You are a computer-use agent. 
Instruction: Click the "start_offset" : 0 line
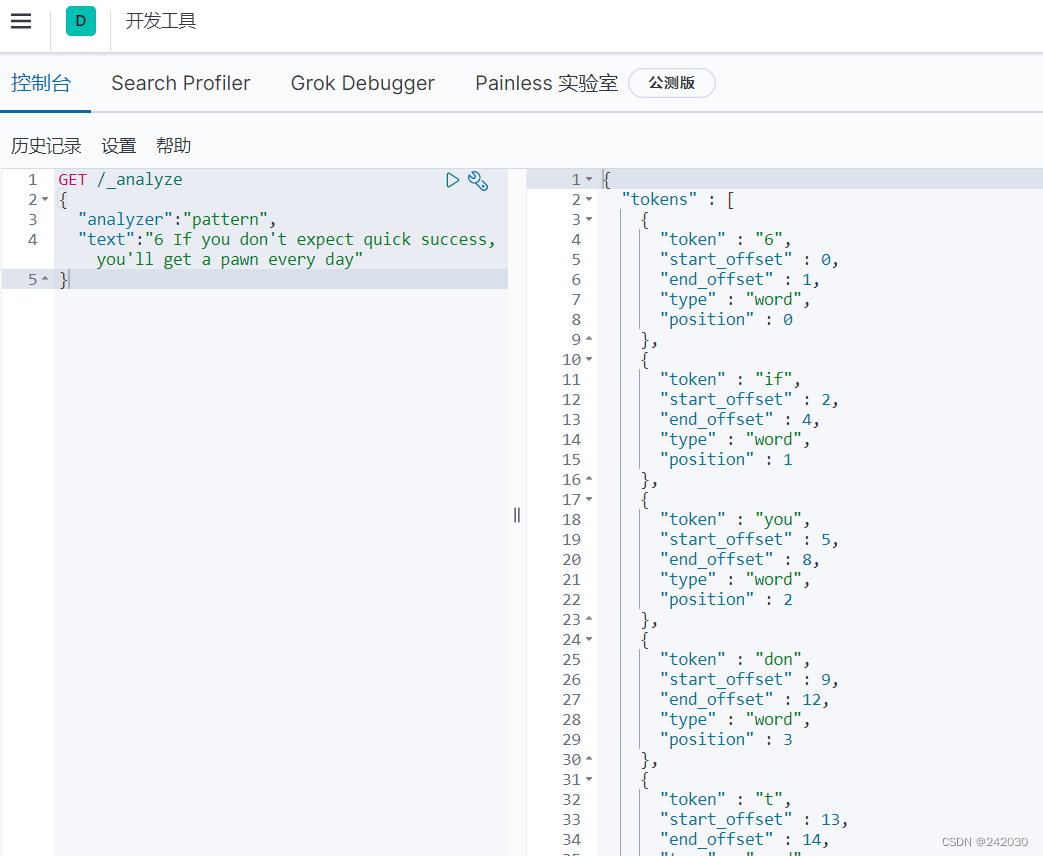click(x=749, y=259)
